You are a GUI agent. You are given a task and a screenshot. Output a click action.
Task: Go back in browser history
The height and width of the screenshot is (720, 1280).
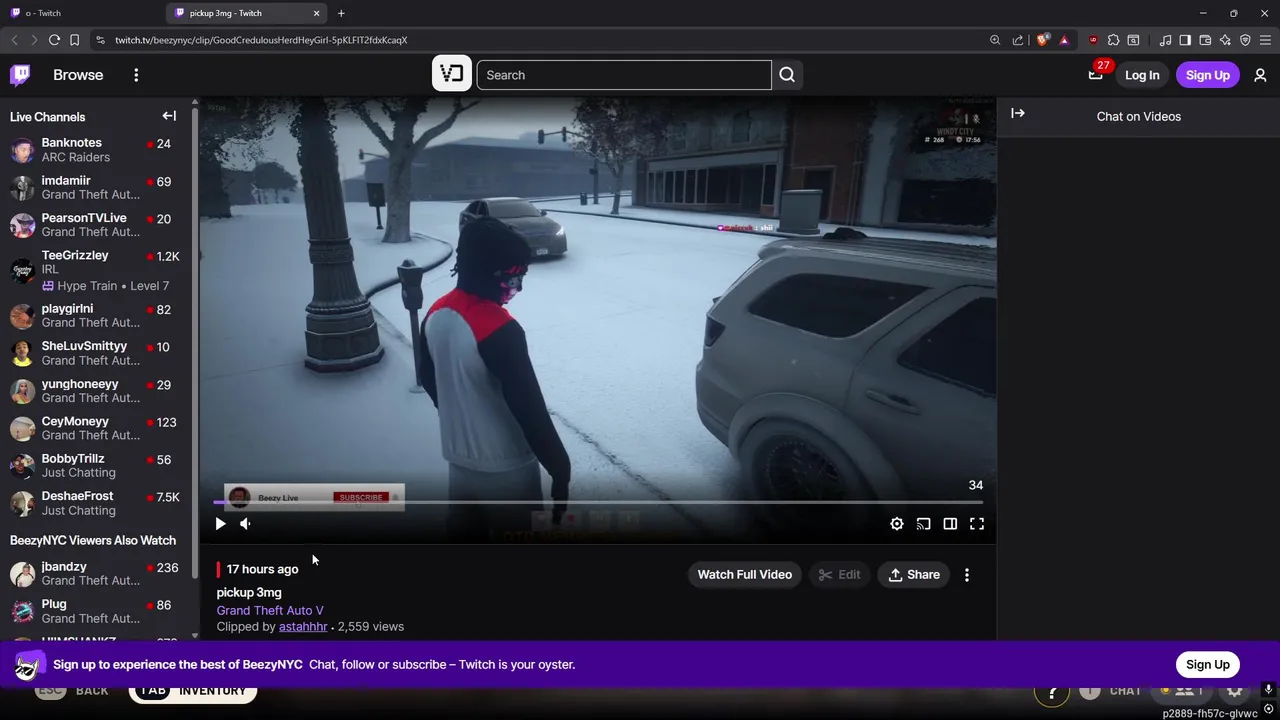pos(14,40)
